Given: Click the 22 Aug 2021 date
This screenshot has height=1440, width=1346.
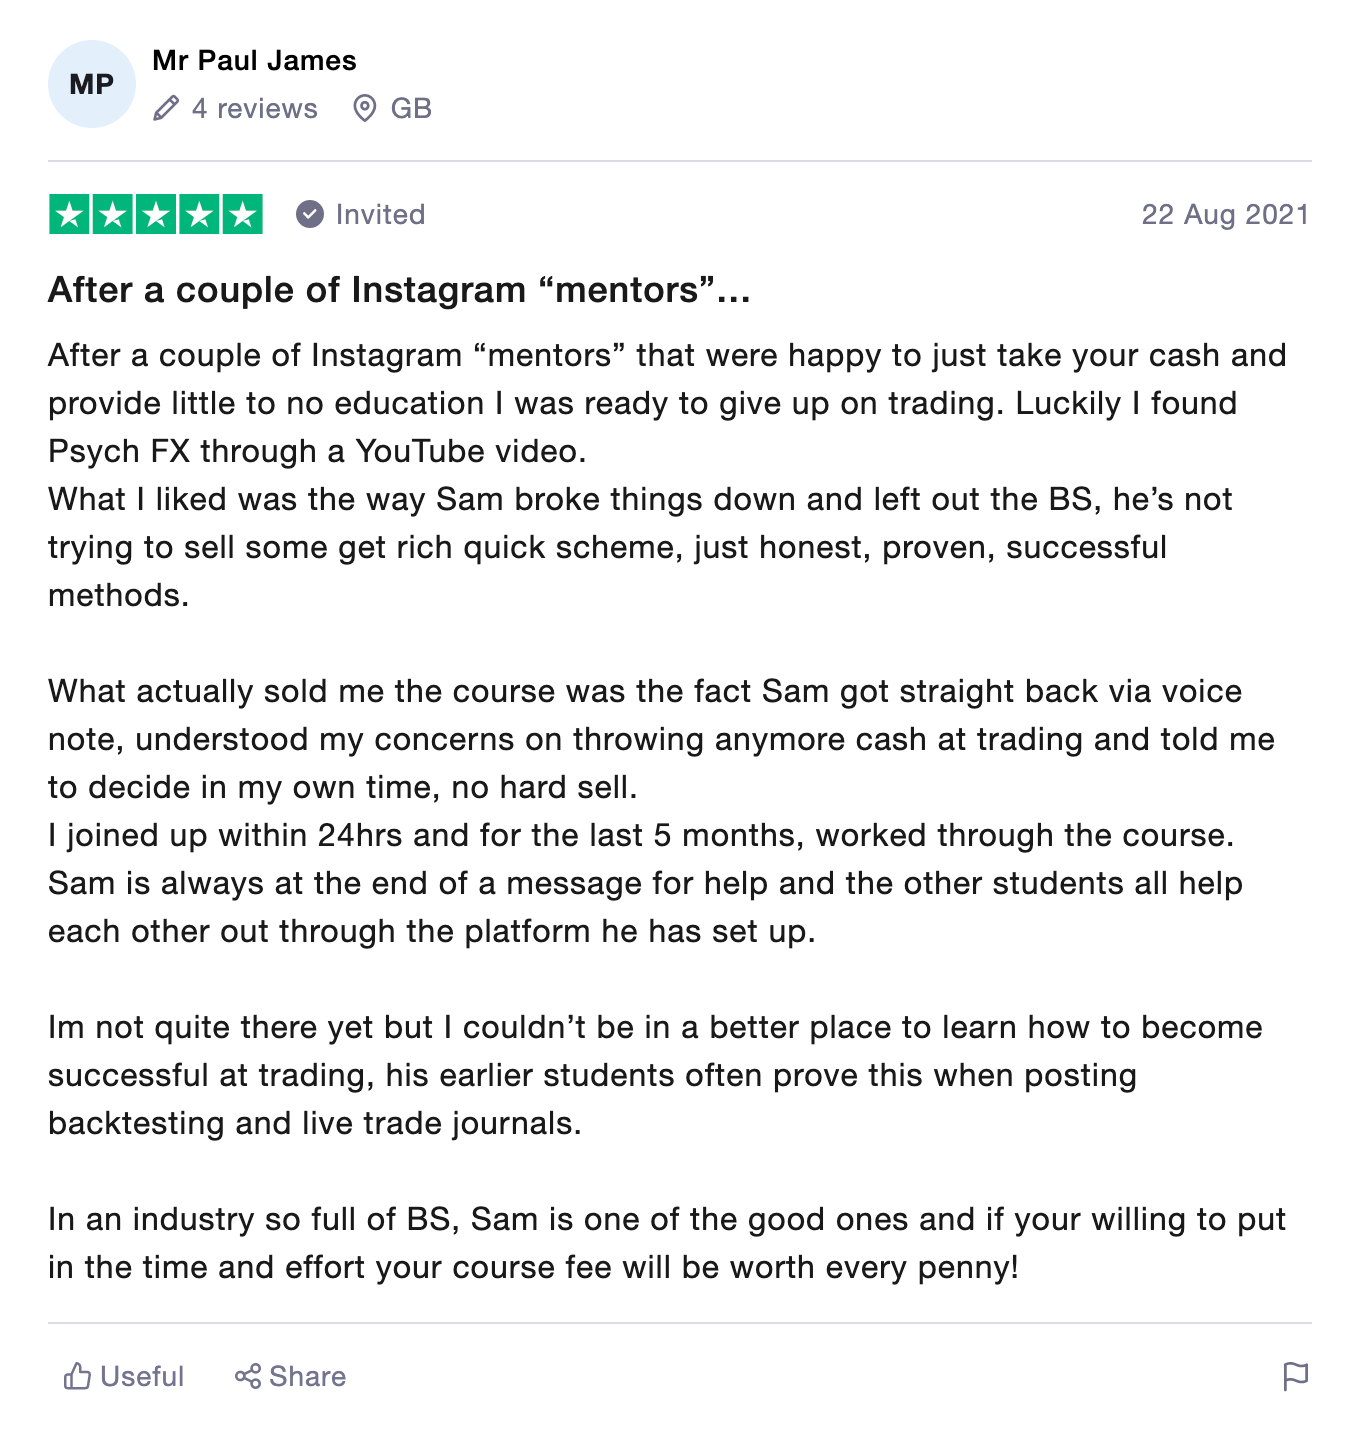Looking at the screenshot, I should [1225, 214].
